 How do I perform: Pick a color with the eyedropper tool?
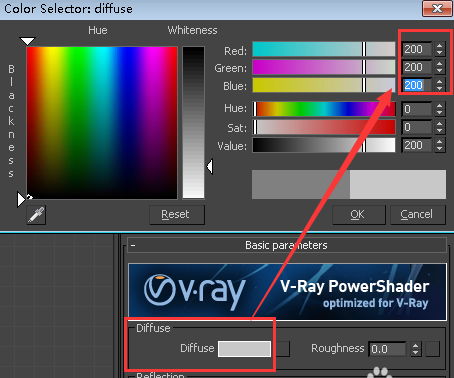pyautogui.click(x=36, y=215)
